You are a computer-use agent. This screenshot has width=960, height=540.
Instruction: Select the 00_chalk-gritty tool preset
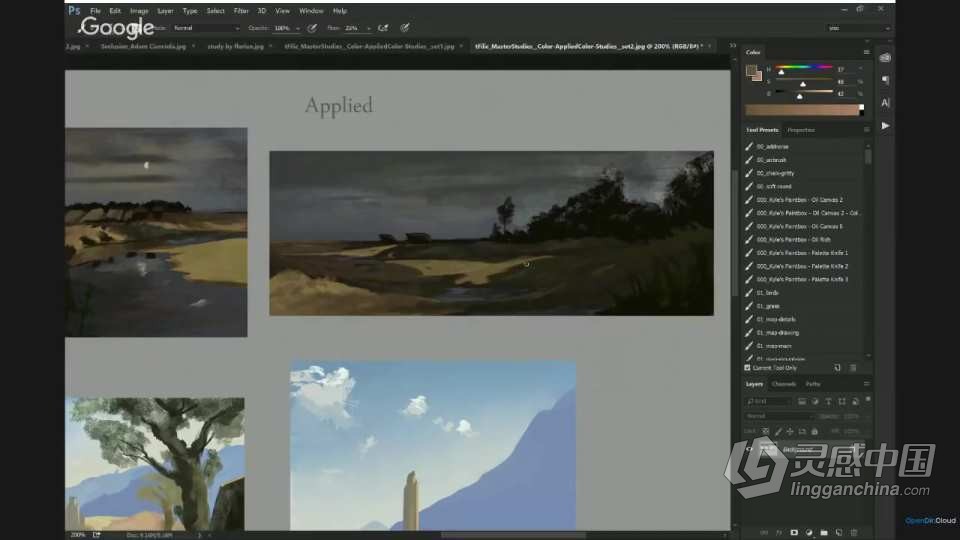pos(803,173)
